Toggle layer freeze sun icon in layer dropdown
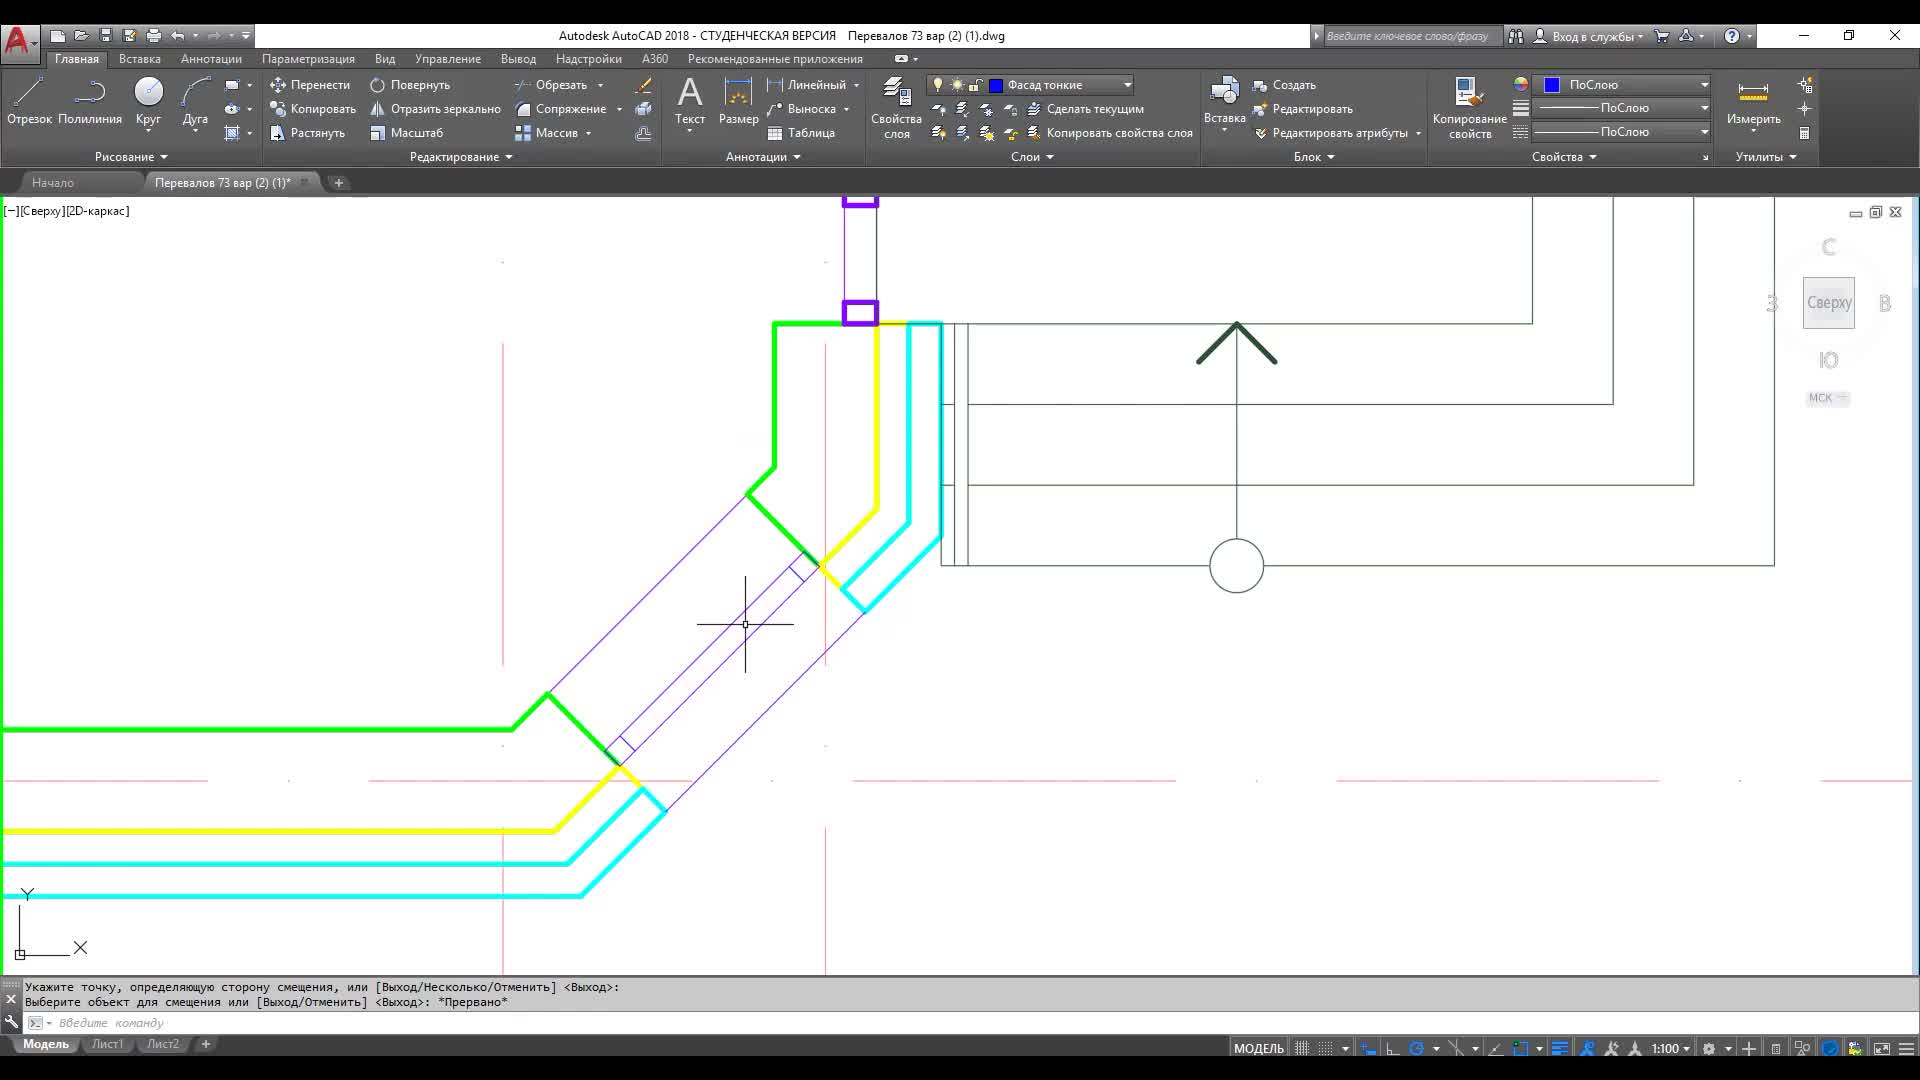 [957, 85]
